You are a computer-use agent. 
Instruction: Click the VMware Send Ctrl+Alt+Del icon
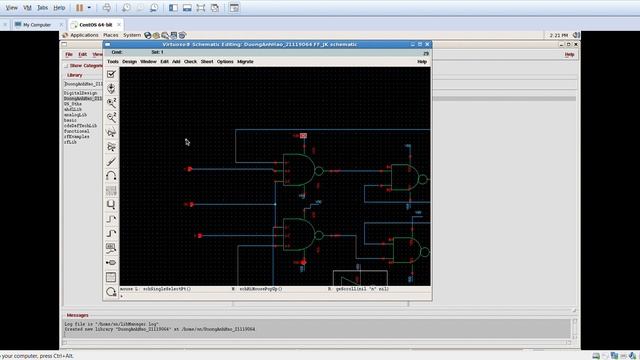pyautogui.click(x=107, y=8)
